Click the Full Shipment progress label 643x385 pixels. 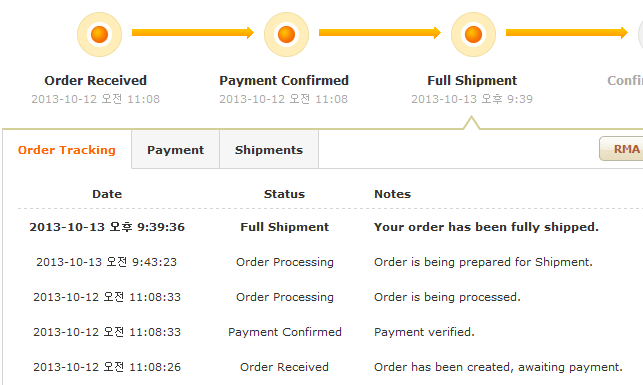(x=472, y=80)
